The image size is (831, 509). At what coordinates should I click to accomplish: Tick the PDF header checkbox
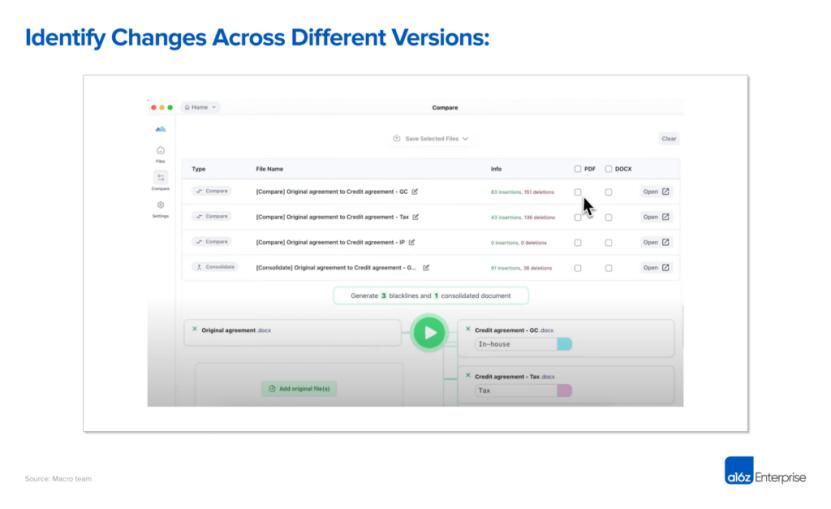(x=578, y=169)
